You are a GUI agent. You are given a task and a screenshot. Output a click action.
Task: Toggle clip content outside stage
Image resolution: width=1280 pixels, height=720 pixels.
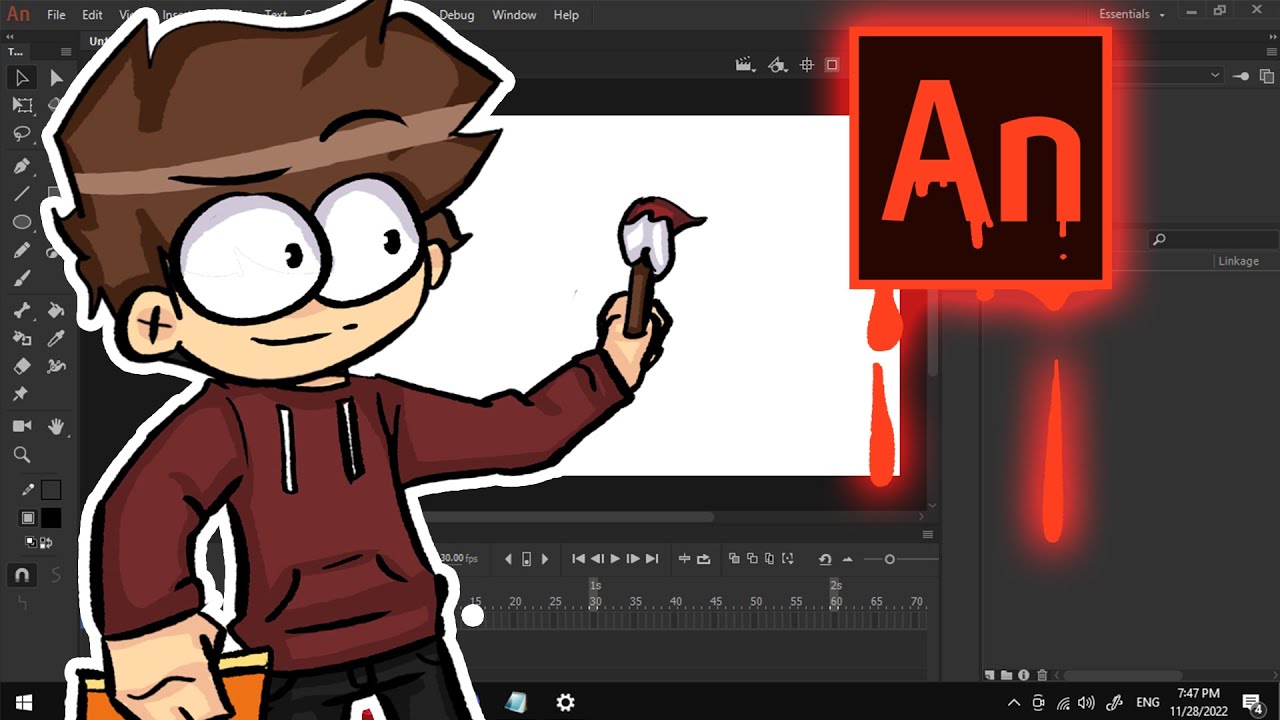click(x=832, y=65)
